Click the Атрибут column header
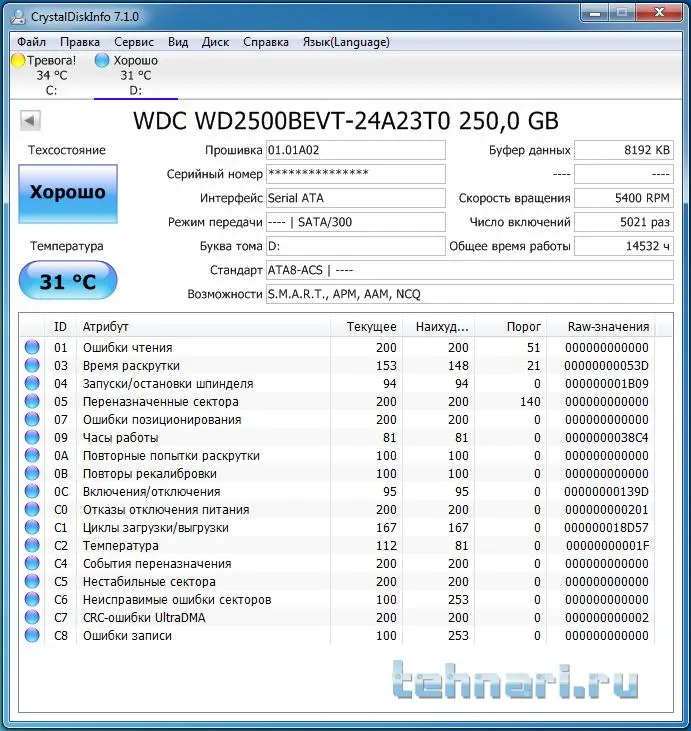The height and width of the screenshot is (731, 691). click(203, 327)
